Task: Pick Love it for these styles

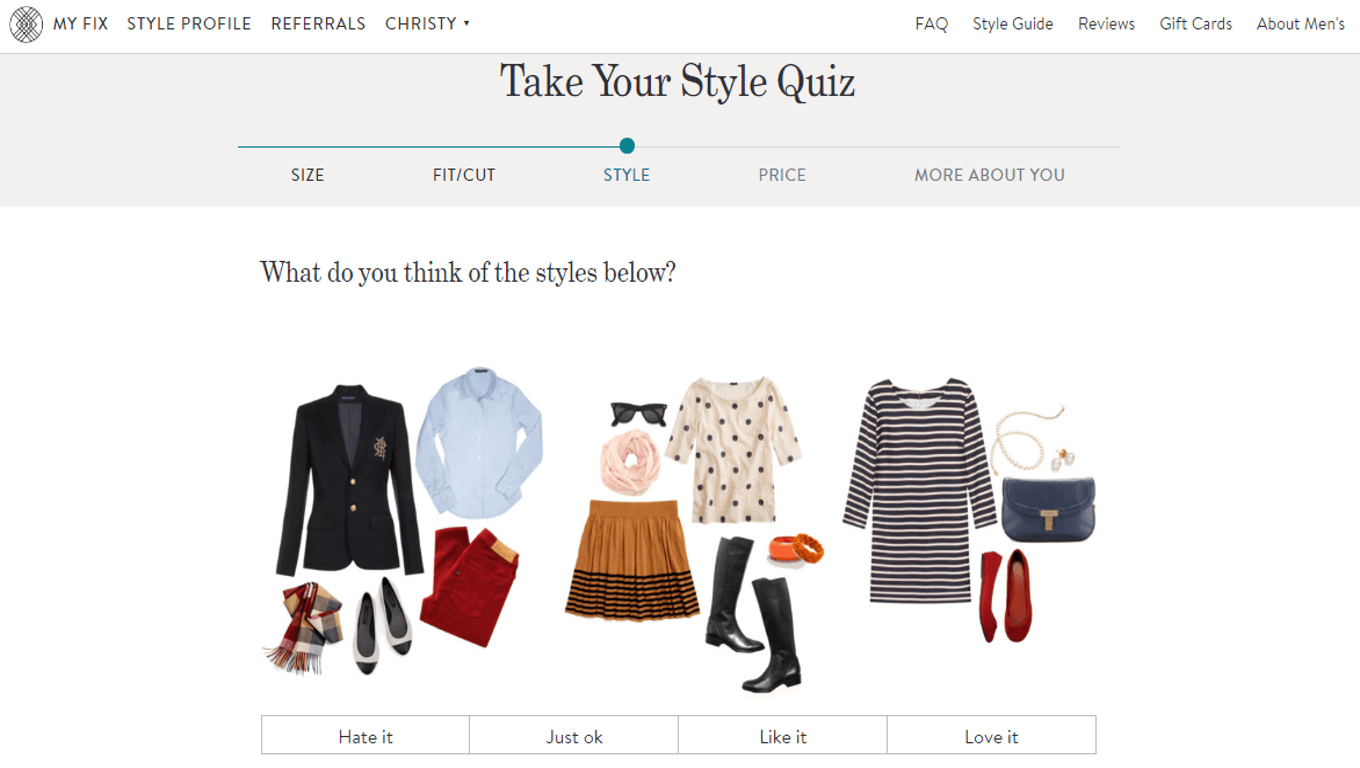Action: click(991, 736)
